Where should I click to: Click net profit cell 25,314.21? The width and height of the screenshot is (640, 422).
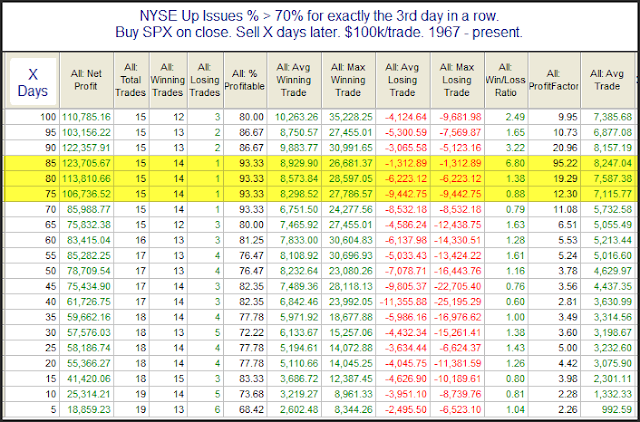88,394
